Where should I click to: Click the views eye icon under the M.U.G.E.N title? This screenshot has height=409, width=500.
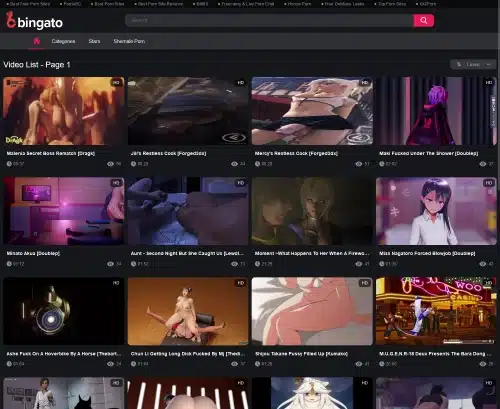click(483, 364)
